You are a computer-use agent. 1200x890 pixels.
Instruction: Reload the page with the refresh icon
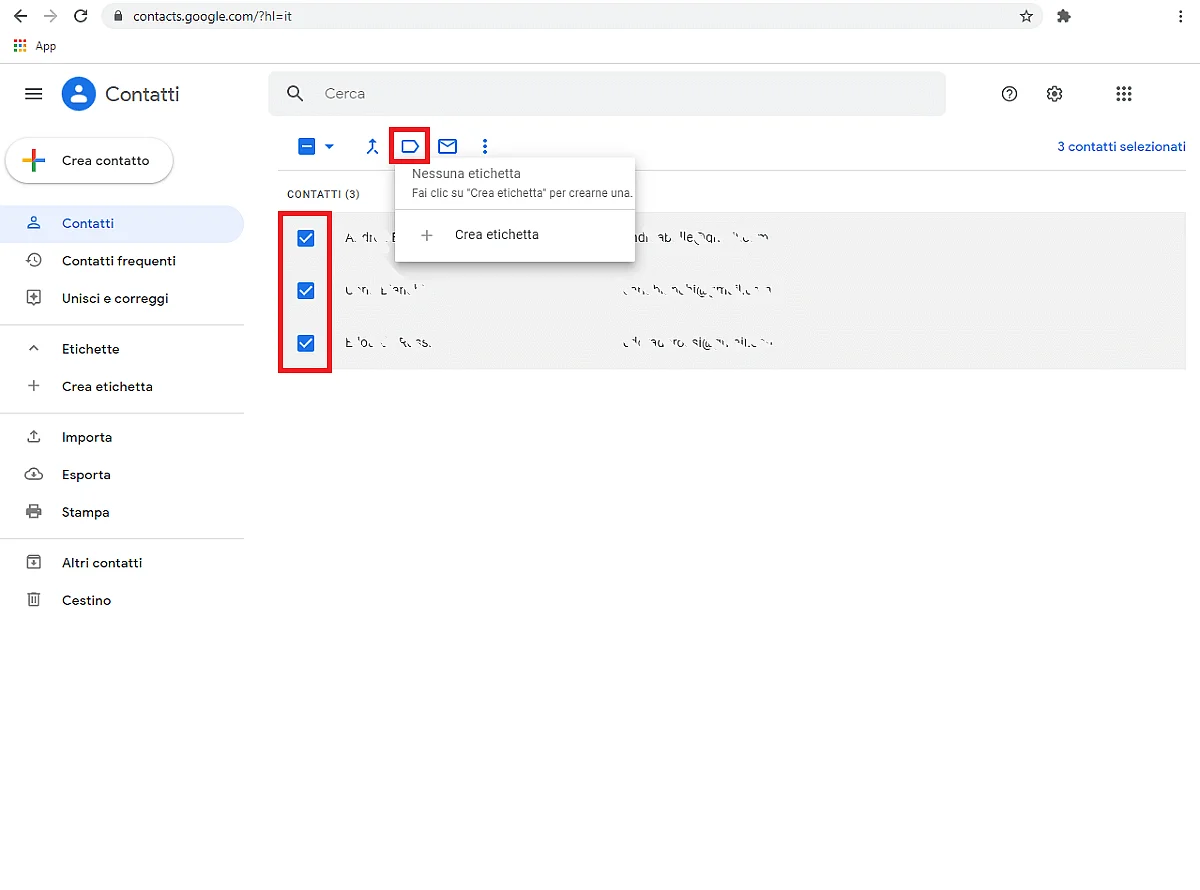point(81,16)
